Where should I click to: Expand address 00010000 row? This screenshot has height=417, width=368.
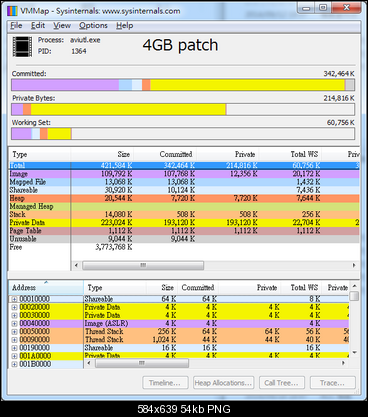coord(14,299)
